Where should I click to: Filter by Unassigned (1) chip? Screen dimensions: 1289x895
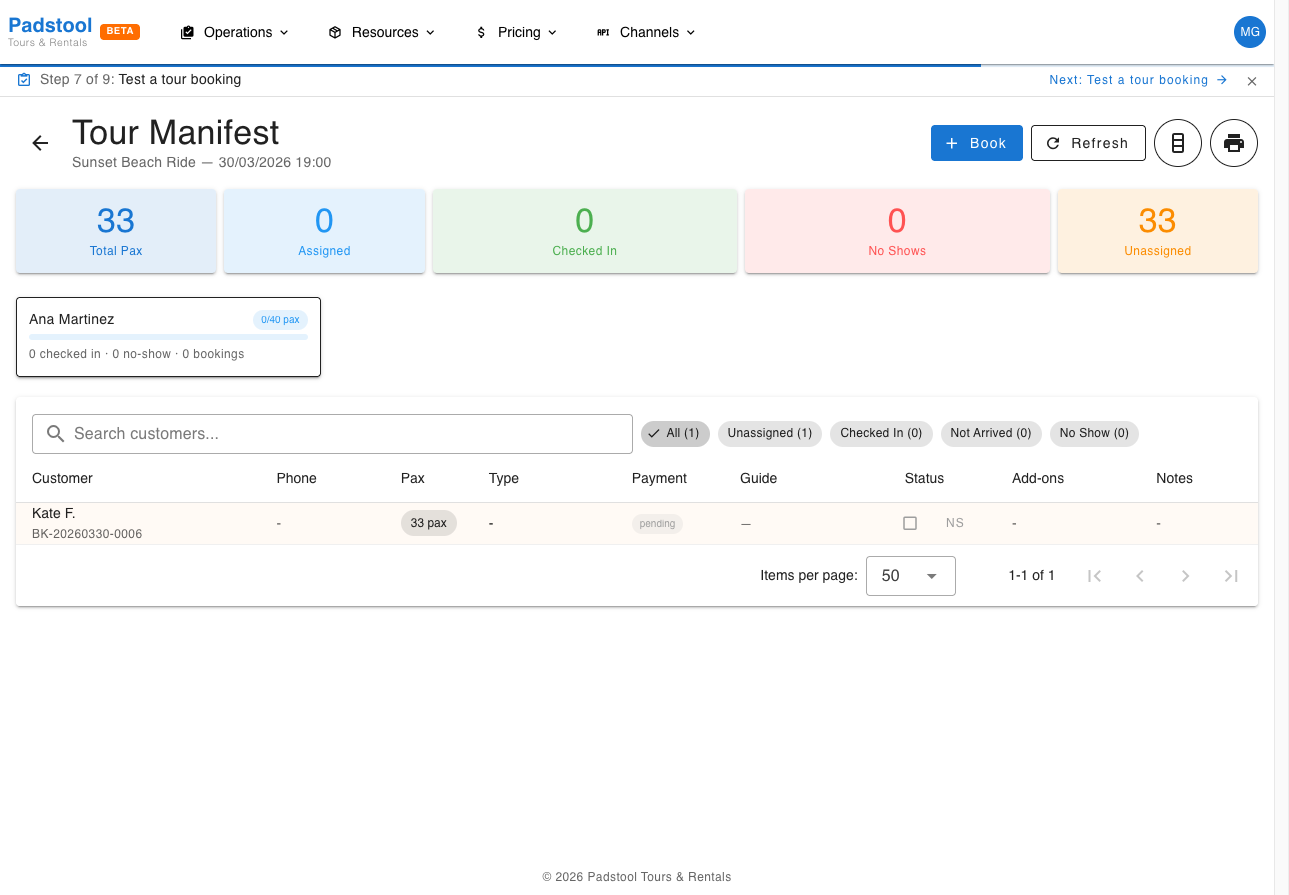(770, 433)
